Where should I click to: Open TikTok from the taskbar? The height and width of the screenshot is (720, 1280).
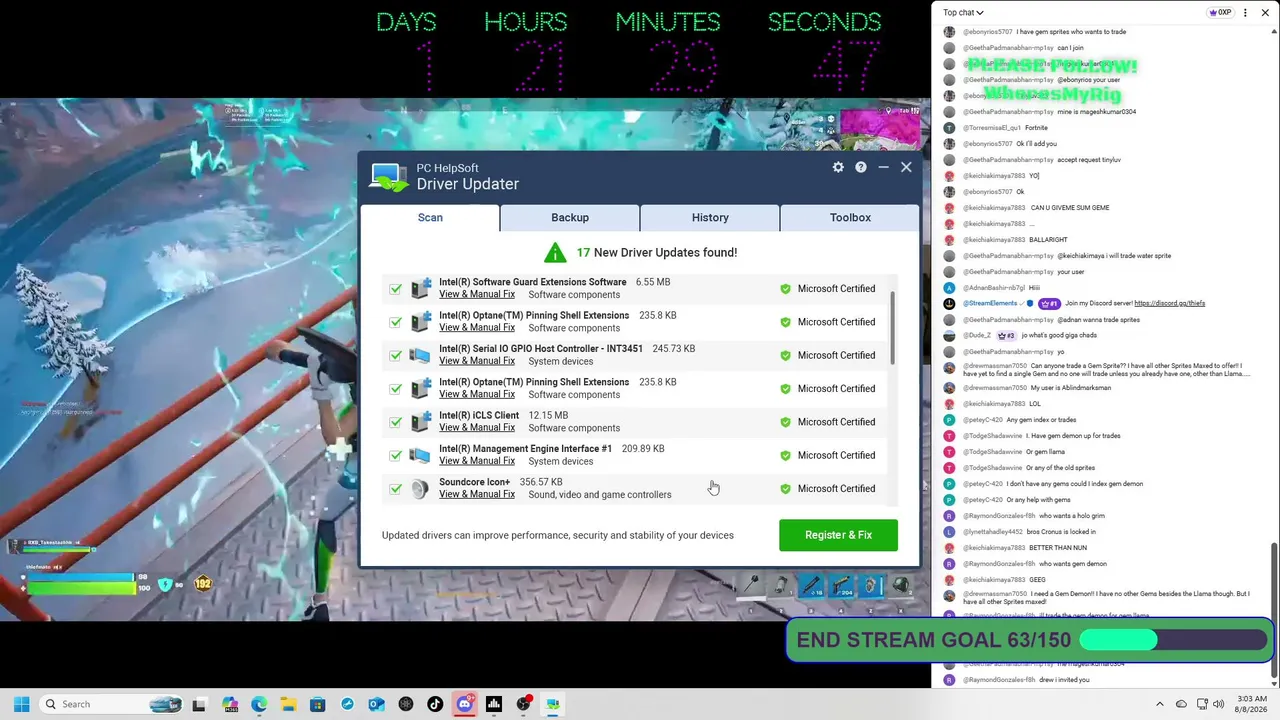435,704
